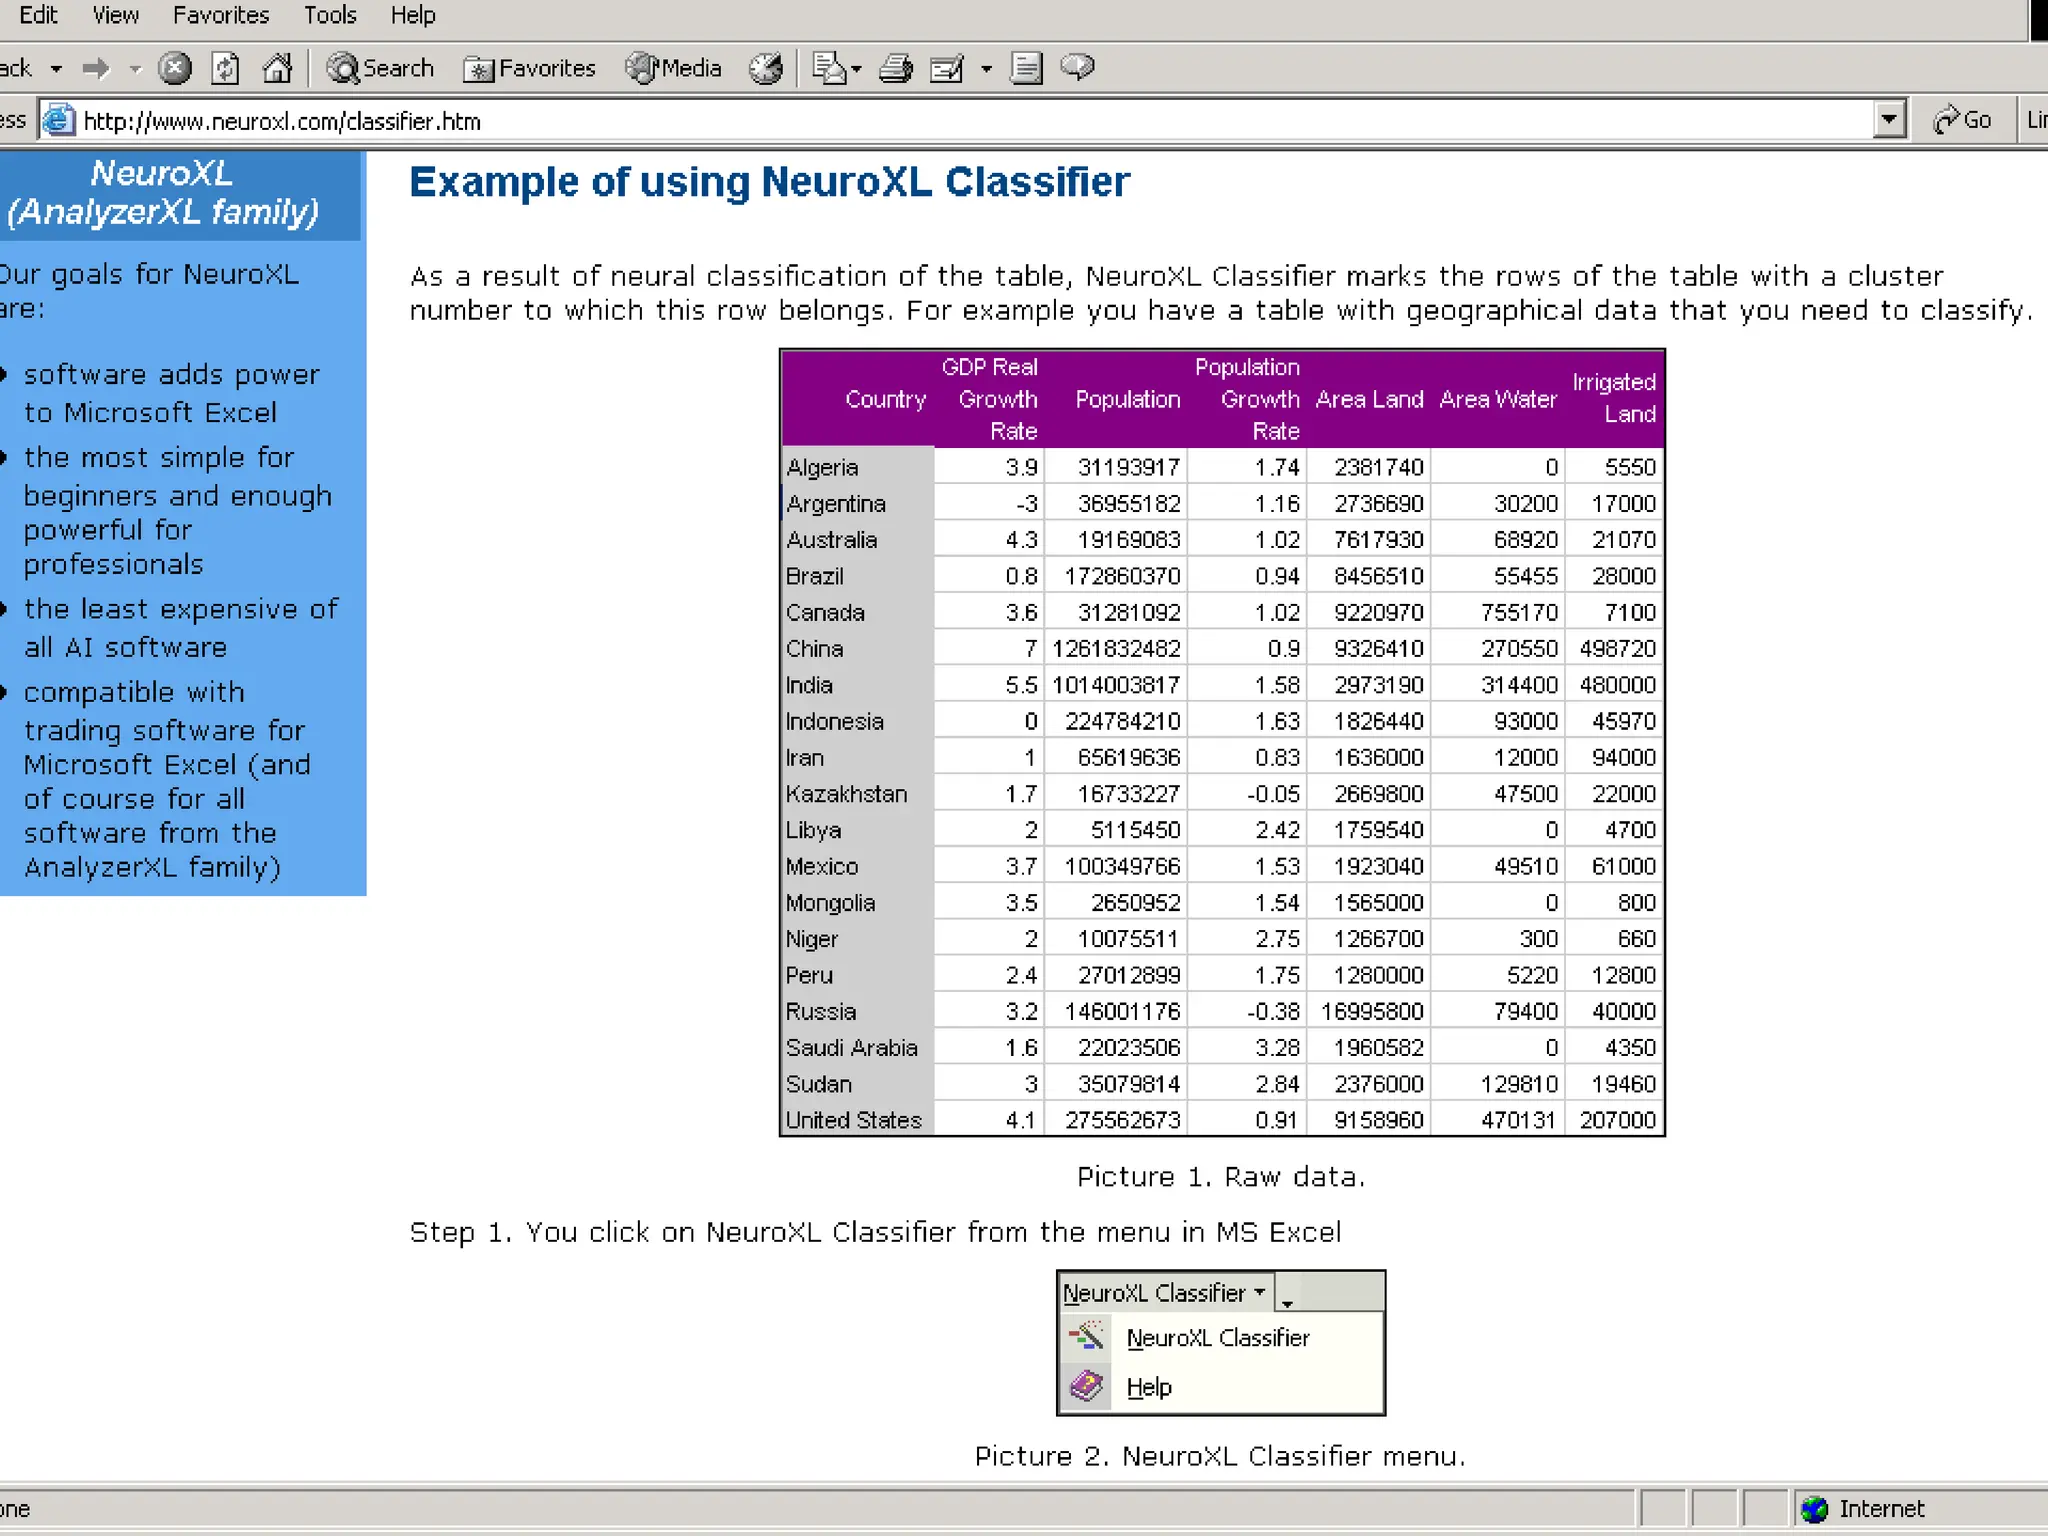2048x1536 pixels.
Task: Click the Favorites toolbar button
Action: [530, 68]
